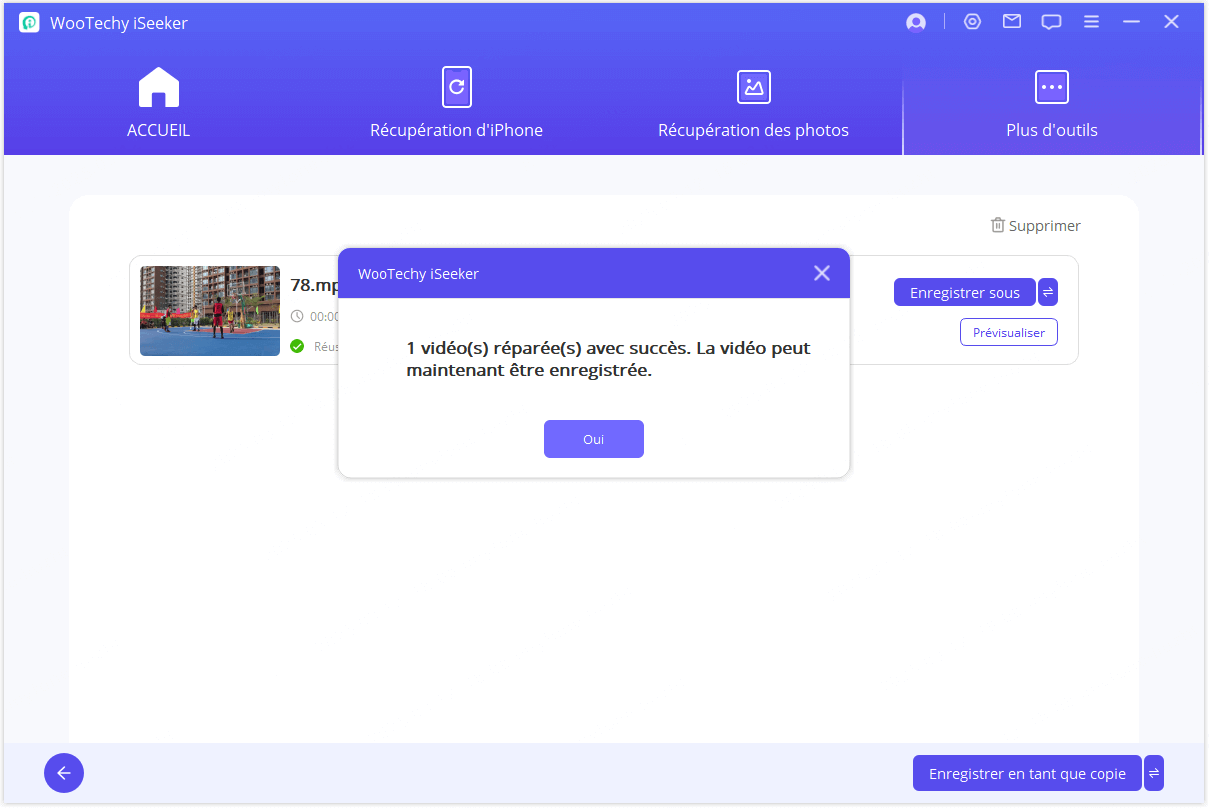Image resolution: width=1209 pixels, height=808 pixels.
Task: Confirm the dialog with Oui button
Action: (593, 439)
